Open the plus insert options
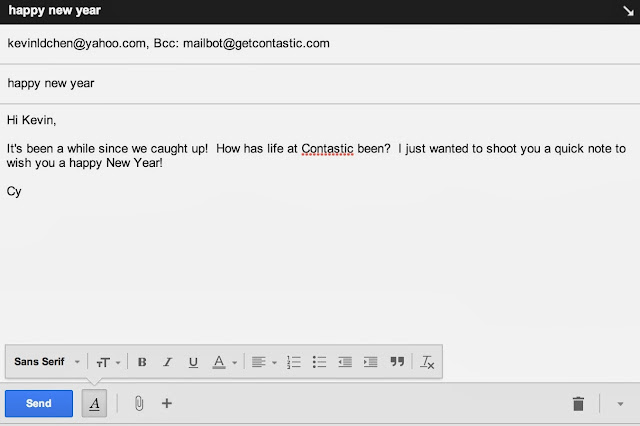Screen dimensions: 640x426 167,403
